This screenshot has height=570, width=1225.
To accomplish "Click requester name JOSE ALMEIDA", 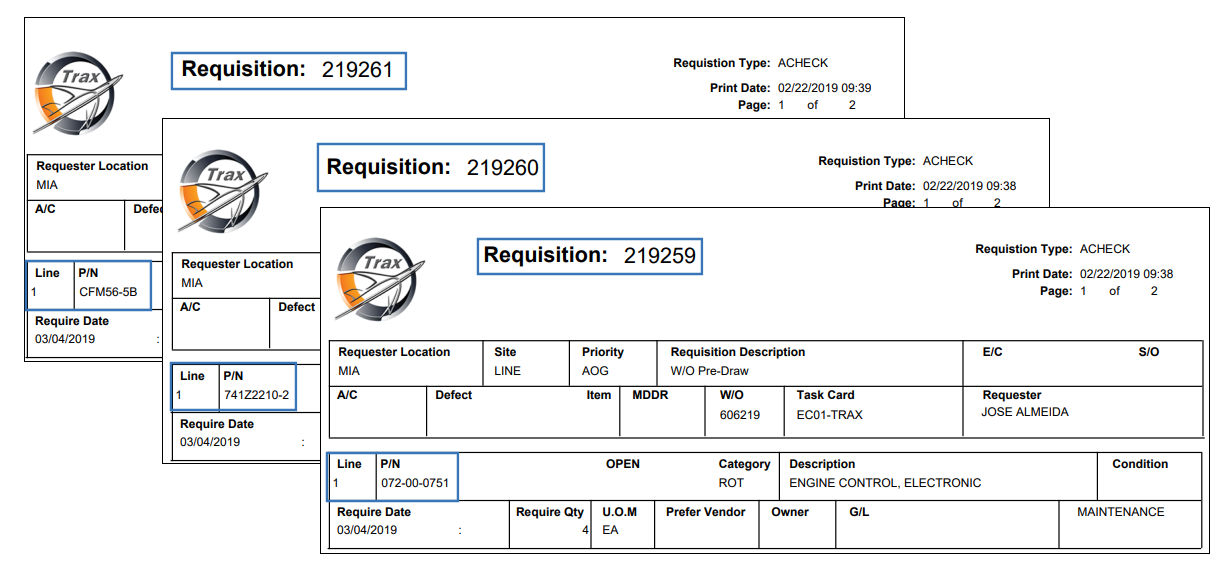I will point(1025,411).
